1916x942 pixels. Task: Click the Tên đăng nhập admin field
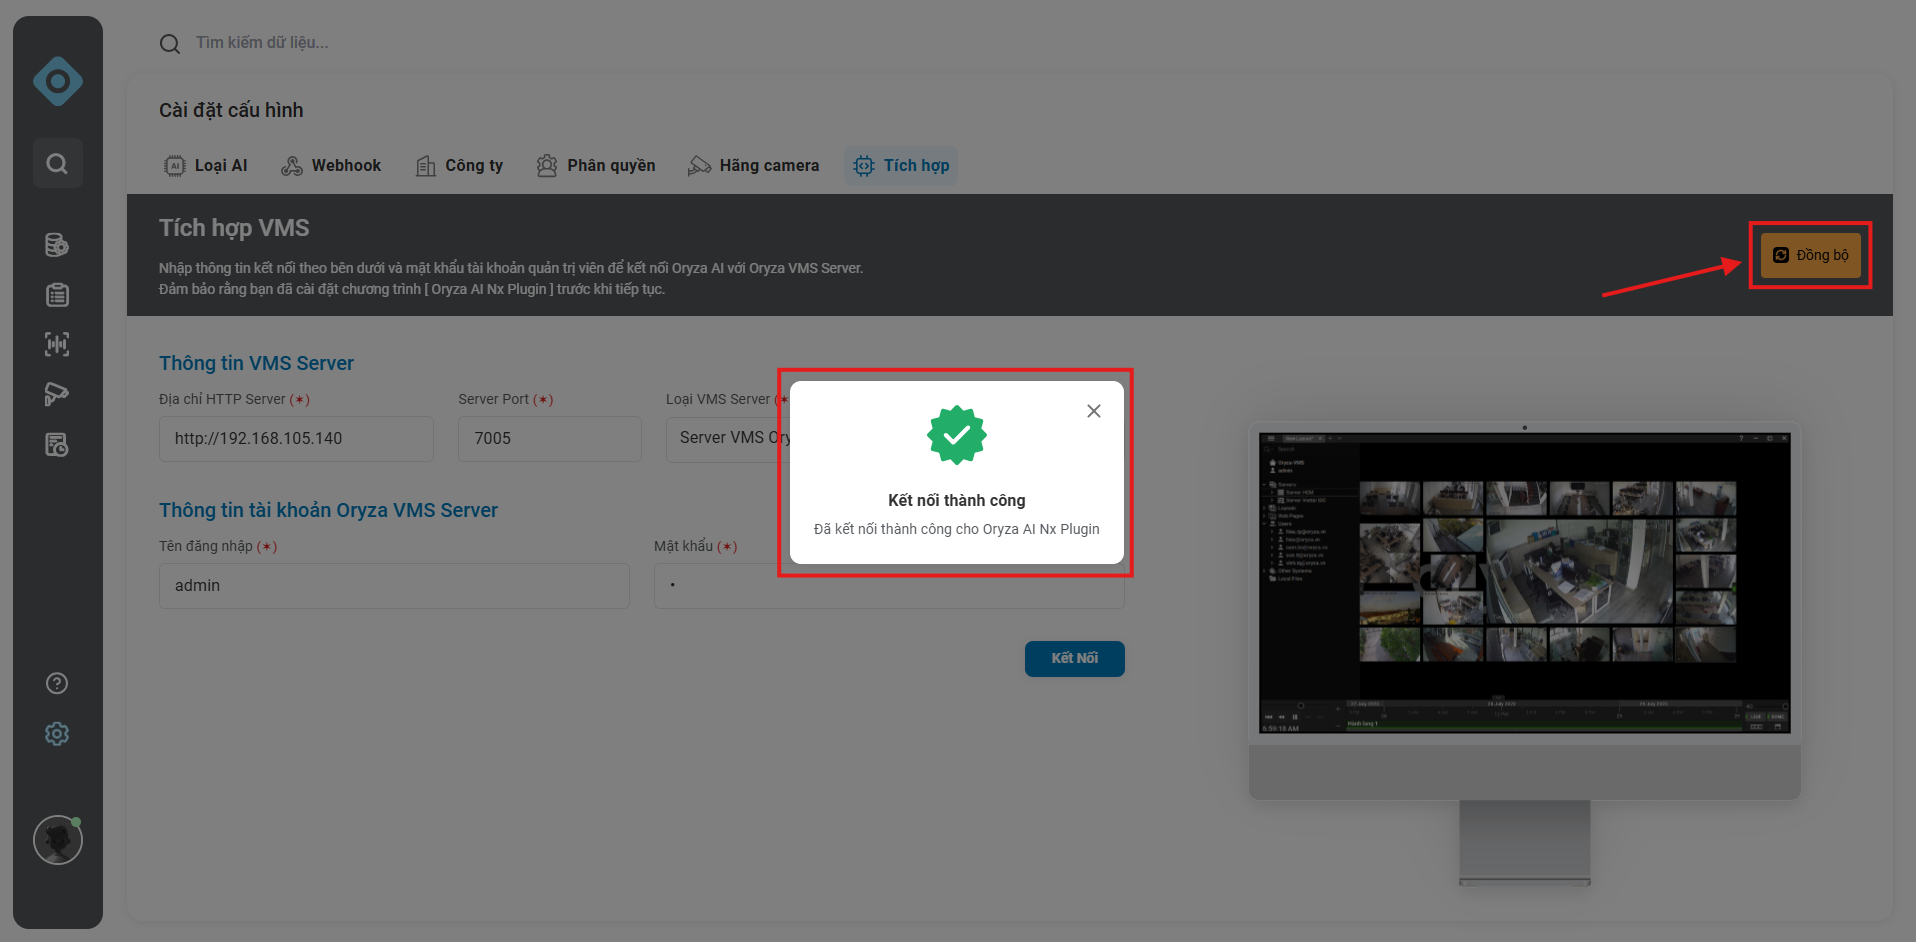click(x=394, y=586)
